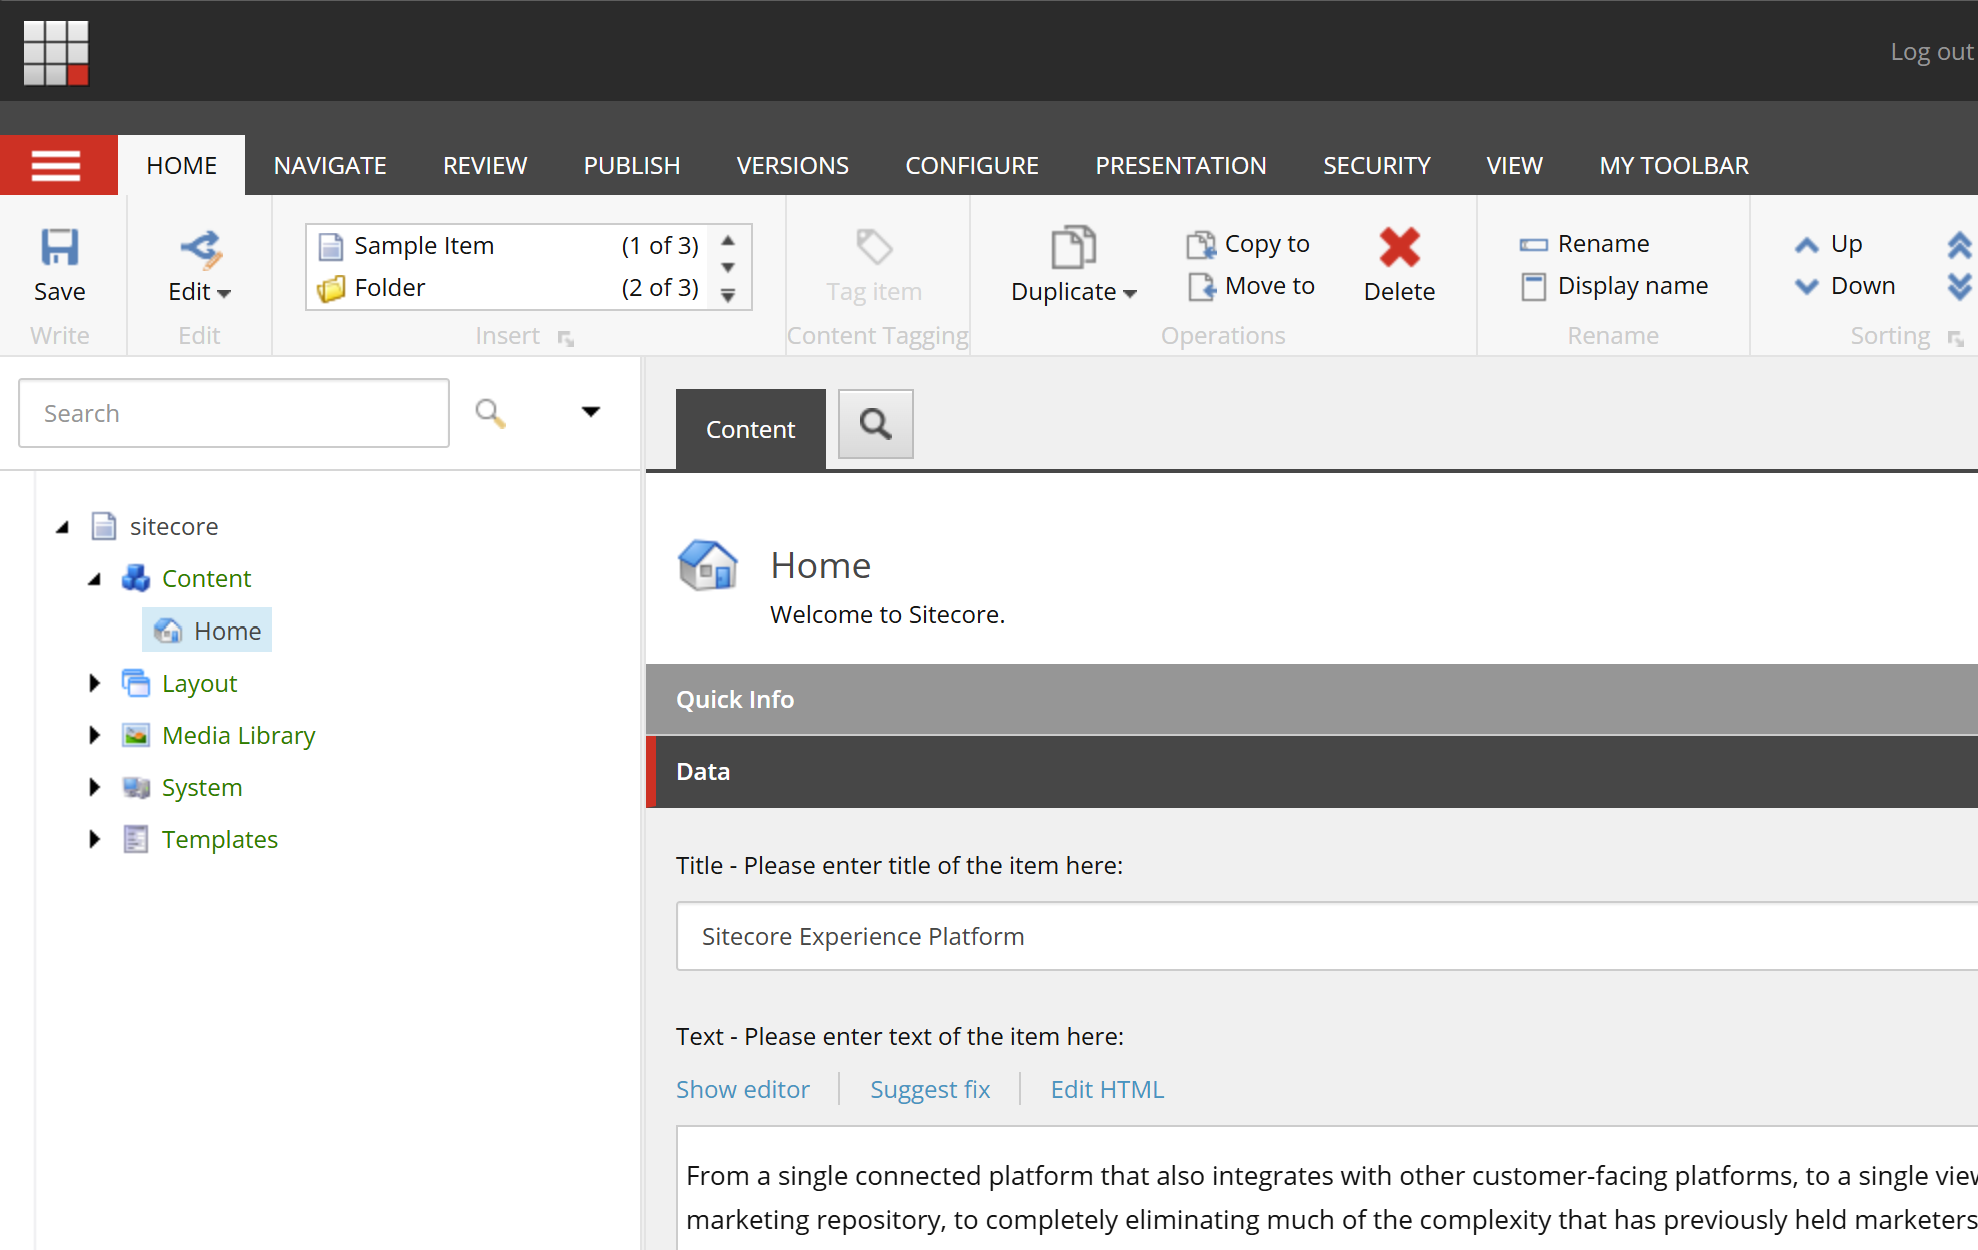The image size is (1978, 1250).
Task: Click the Copy to button
Action: (x=1248, y=244)
